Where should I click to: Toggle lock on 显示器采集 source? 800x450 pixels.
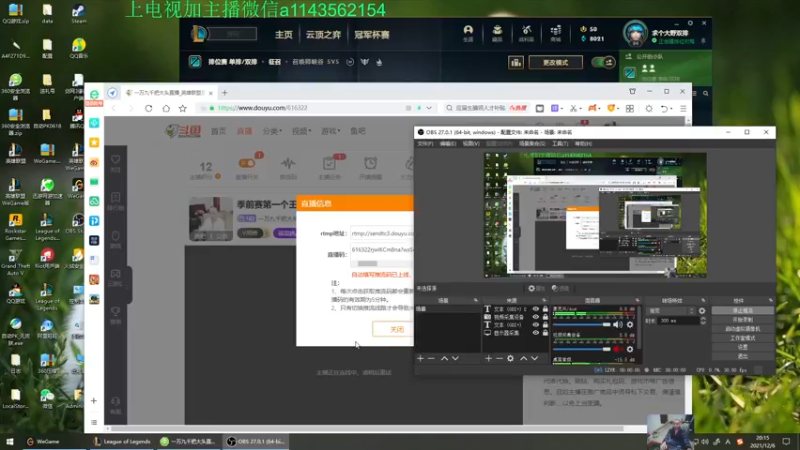coord(545,333)
